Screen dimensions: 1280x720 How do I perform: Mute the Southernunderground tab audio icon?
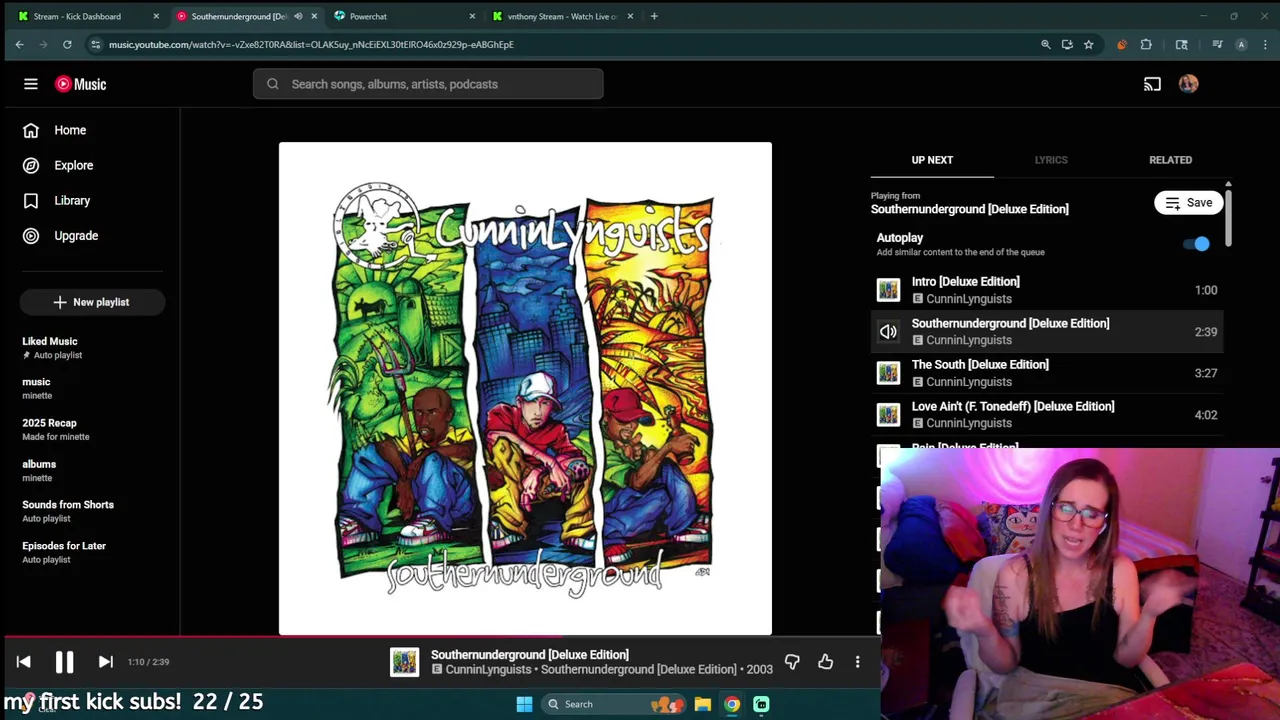(x=298, y=16)
